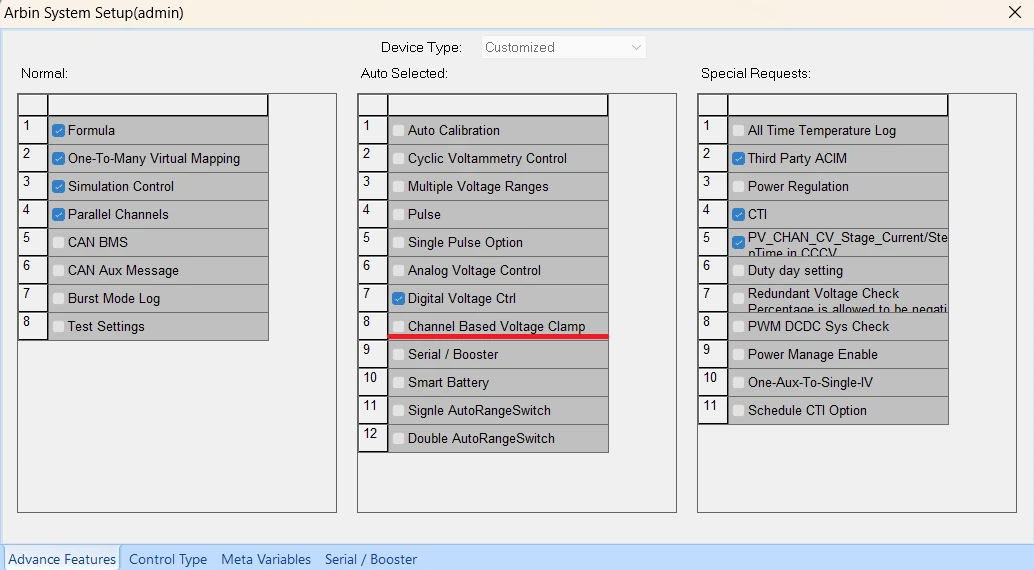Viewport: 1034px width, 570px height.
Task: Check Redundant Voltage Check option
Action: tap(739, 298)
